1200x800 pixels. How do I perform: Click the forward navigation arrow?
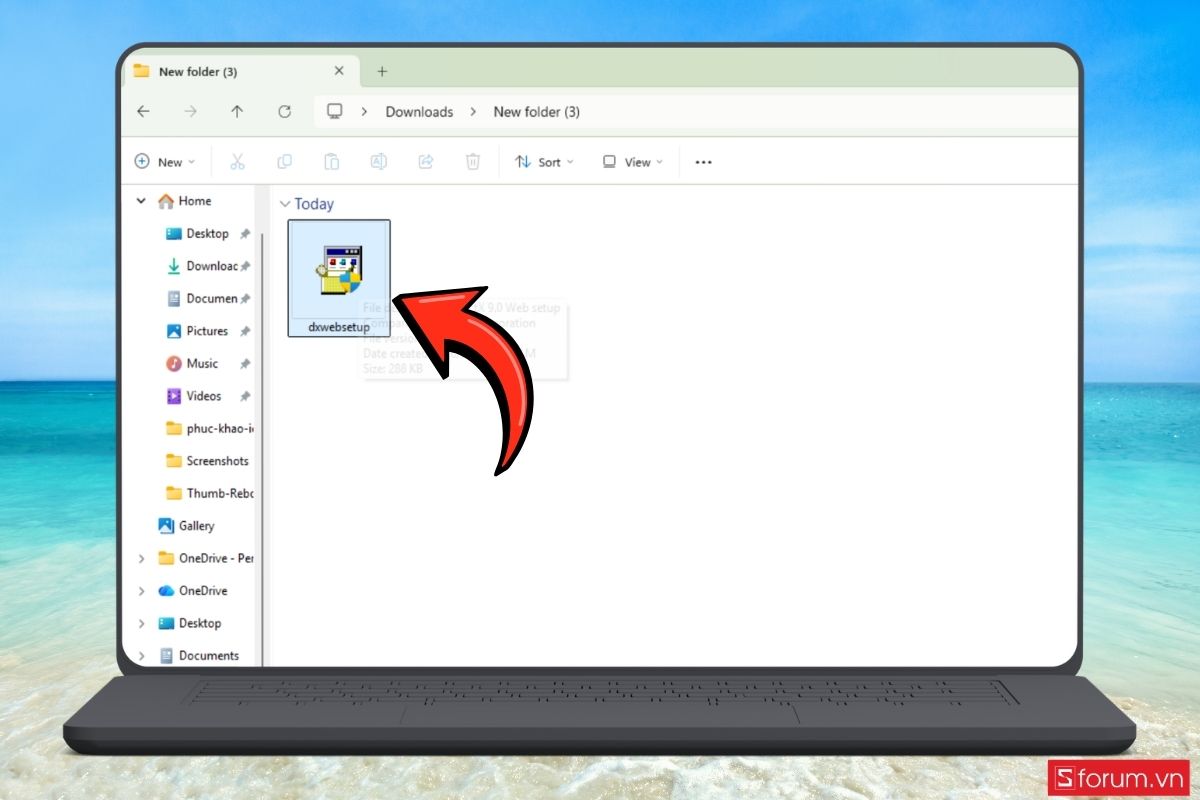pyautogui.click(x=190, y=112)
